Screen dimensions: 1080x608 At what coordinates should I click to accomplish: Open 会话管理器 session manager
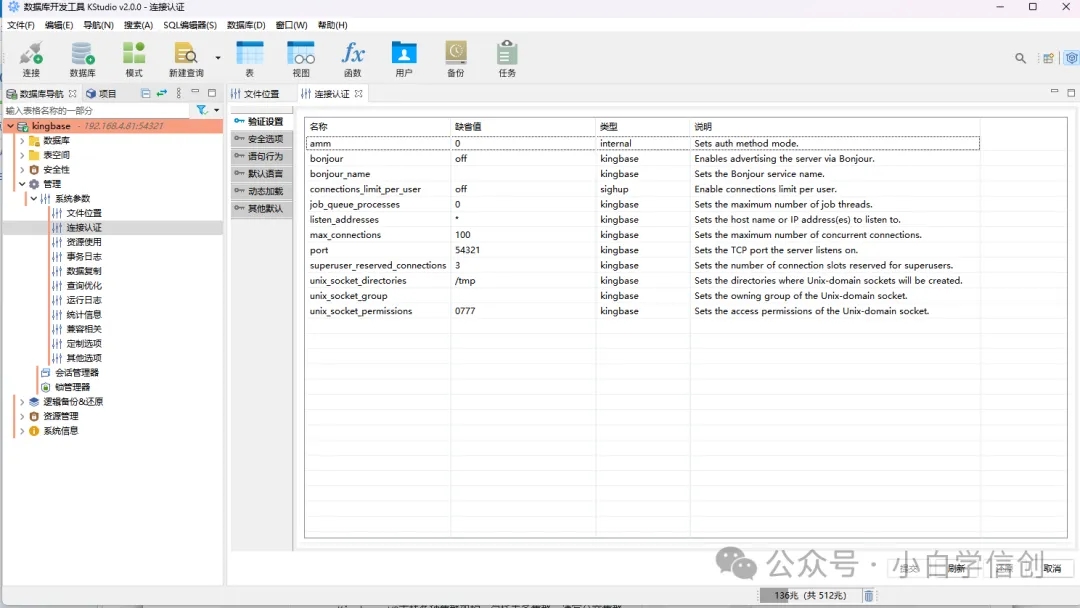point(76,373)
